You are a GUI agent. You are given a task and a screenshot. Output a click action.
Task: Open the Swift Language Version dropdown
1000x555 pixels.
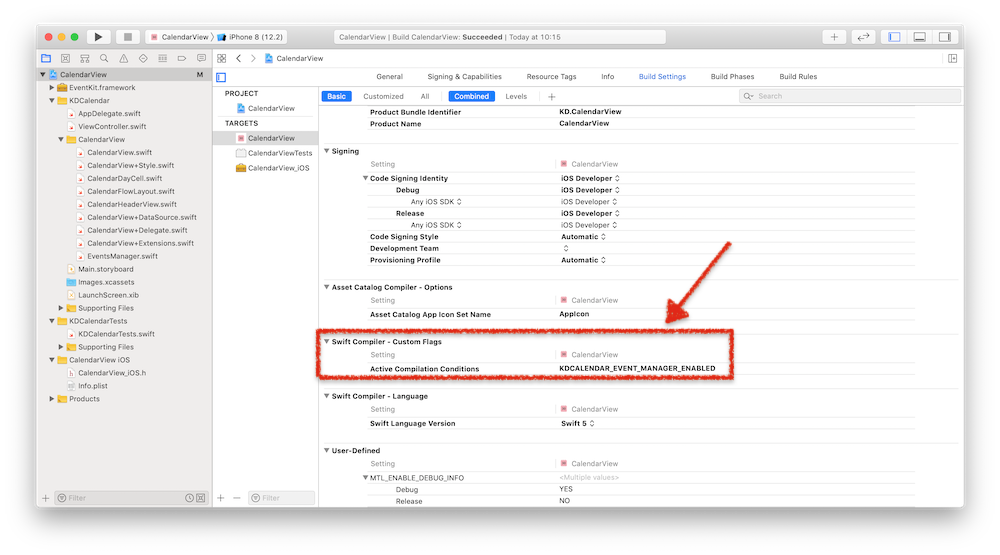pos(579,424)
